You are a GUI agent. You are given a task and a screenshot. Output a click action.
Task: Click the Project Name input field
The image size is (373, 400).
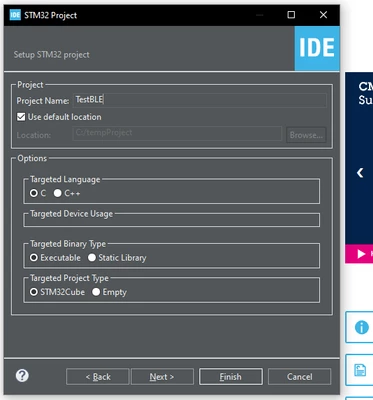coord(200,100)
